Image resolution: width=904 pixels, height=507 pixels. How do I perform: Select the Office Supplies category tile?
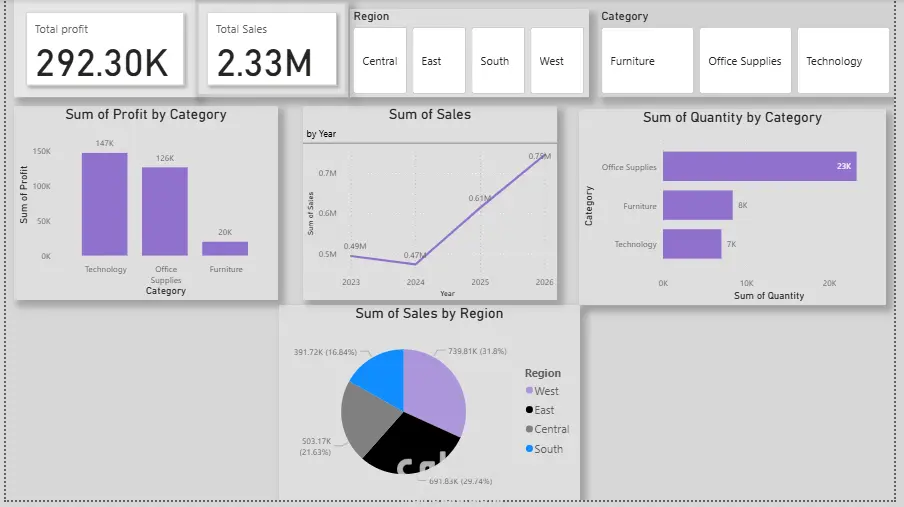click(745, 61)
